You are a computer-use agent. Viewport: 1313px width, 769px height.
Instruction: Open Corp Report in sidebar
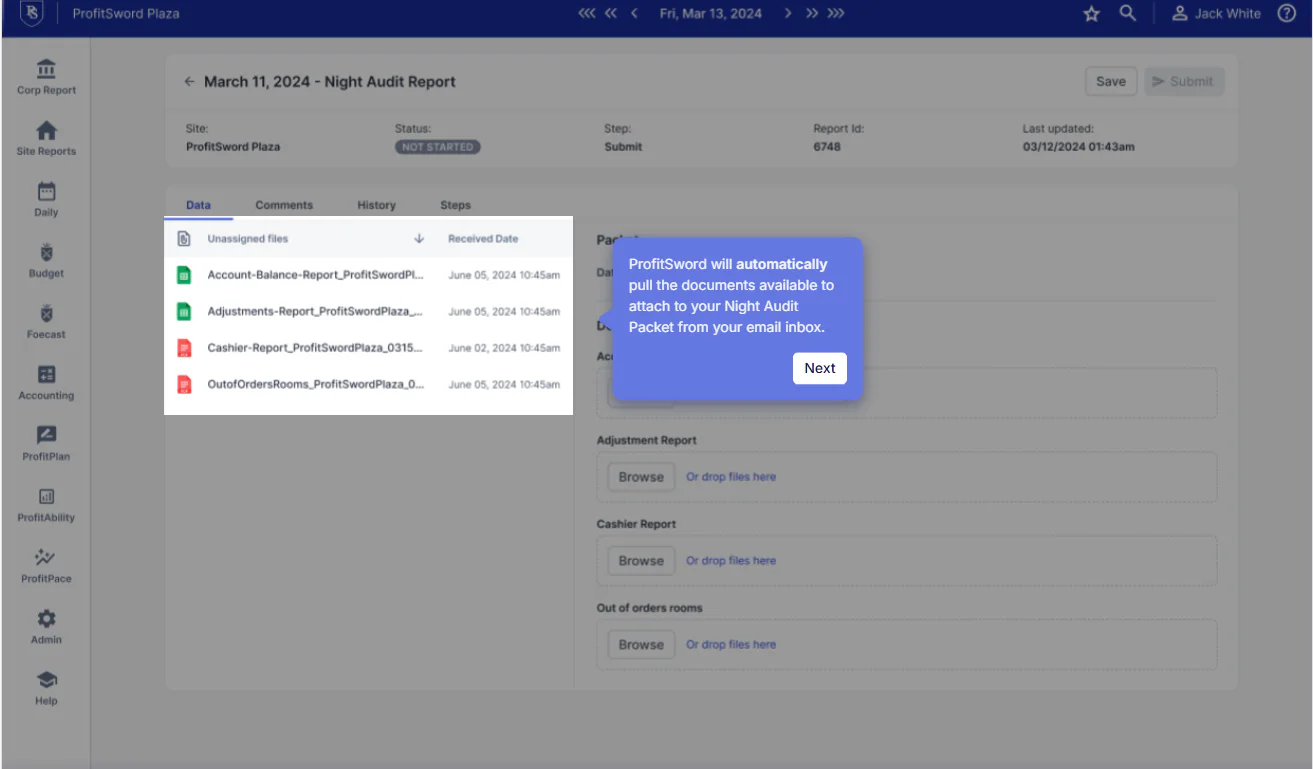click(46, 77)
